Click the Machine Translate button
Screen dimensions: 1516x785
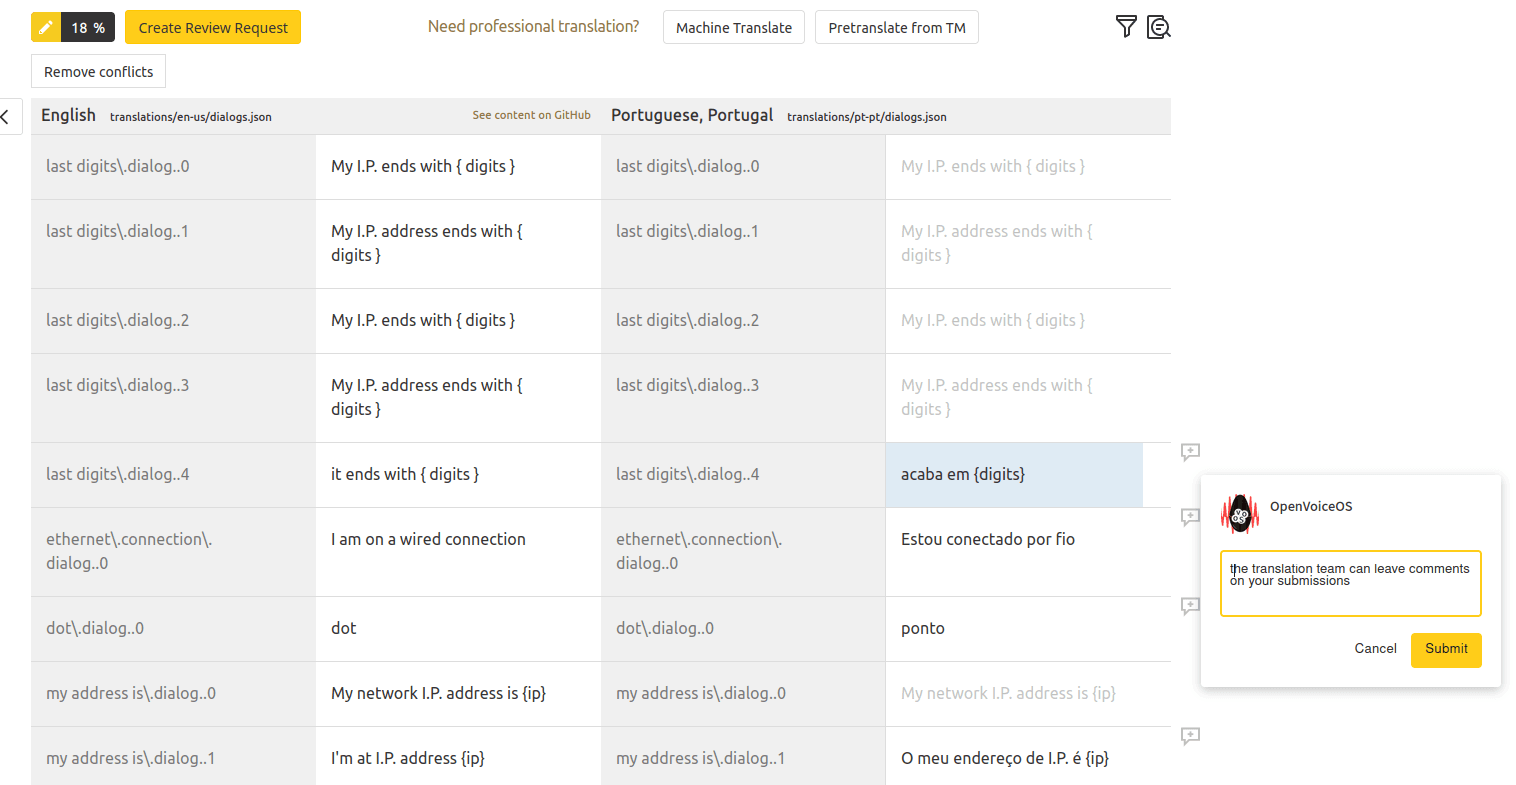click(733, 28)
